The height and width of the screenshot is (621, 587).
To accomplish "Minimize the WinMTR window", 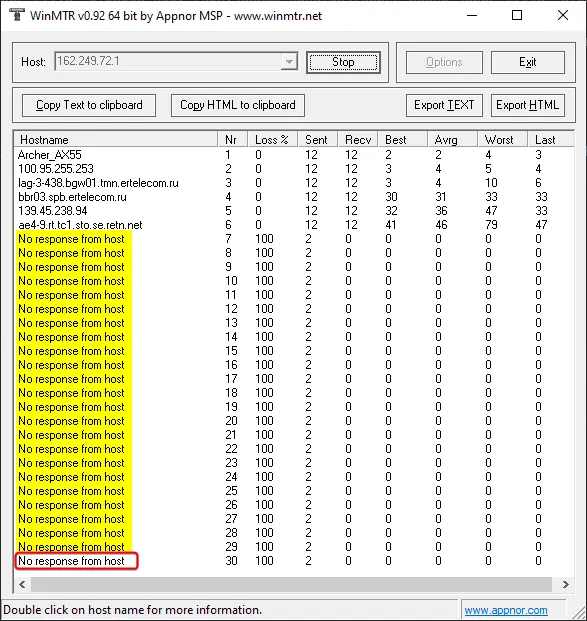I will pos(472,15).
